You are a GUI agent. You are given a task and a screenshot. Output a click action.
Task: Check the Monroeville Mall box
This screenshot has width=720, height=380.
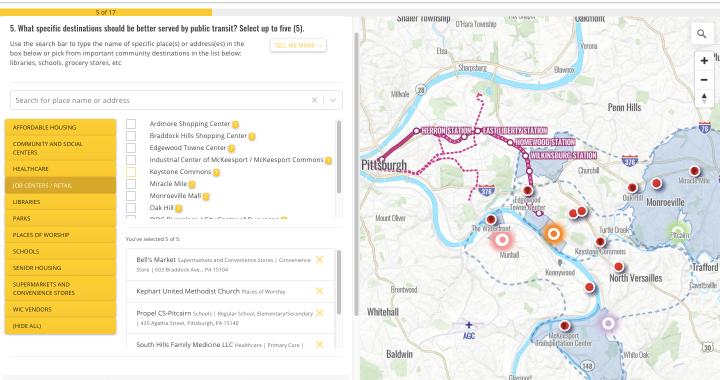[x=131, y=196]
